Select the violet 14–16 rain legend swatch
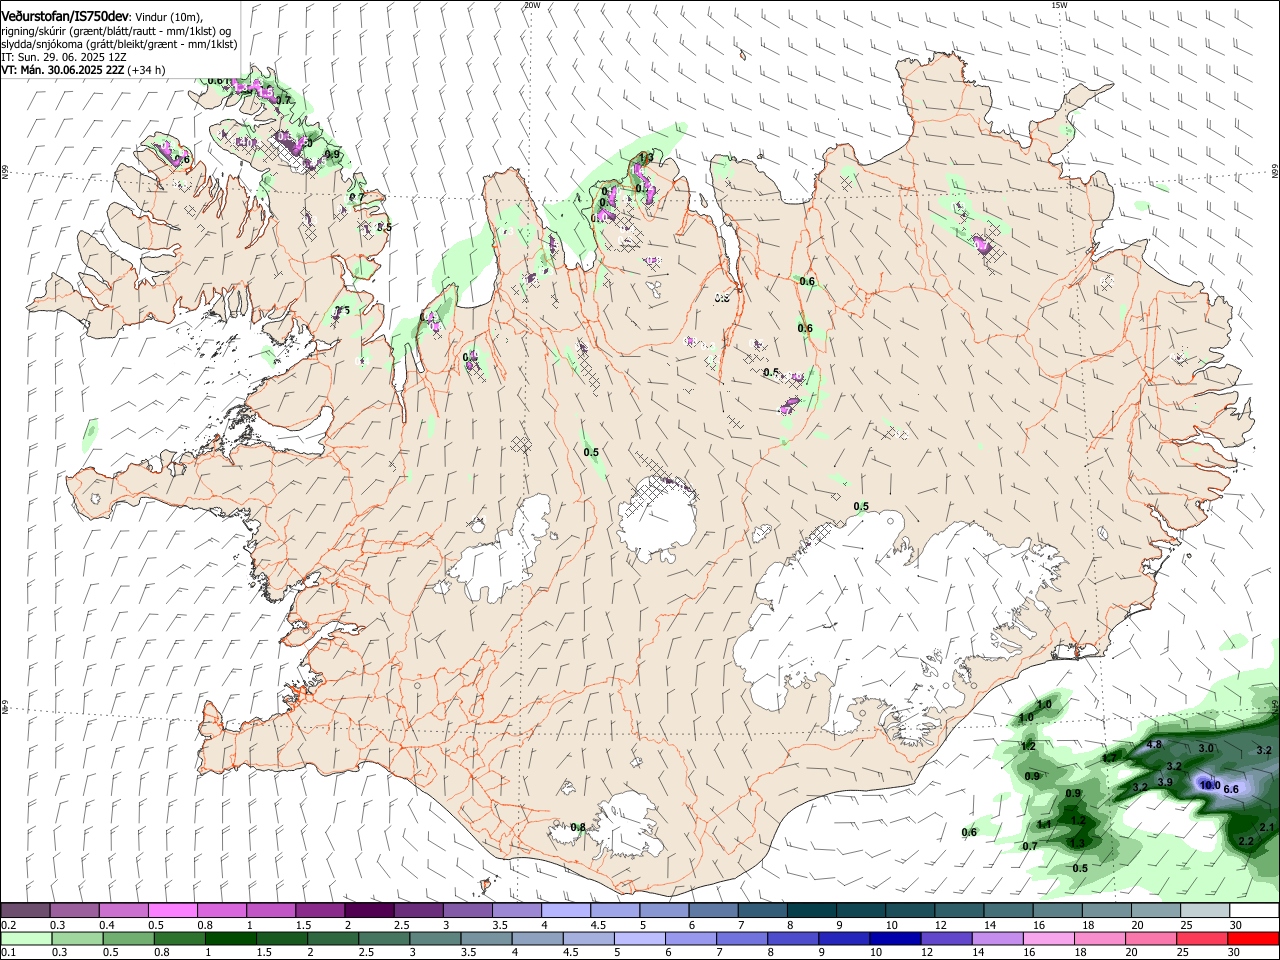The width and height of the screenshot is (1280, 960). pyautogui.click(x=997, y=938)
